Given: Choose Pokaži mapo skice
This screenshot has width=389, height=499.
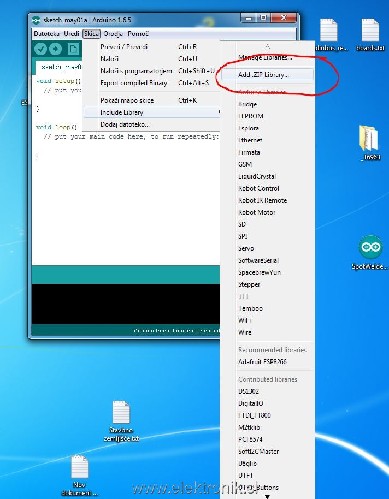Looking at the screenshot, I should 152,100.
